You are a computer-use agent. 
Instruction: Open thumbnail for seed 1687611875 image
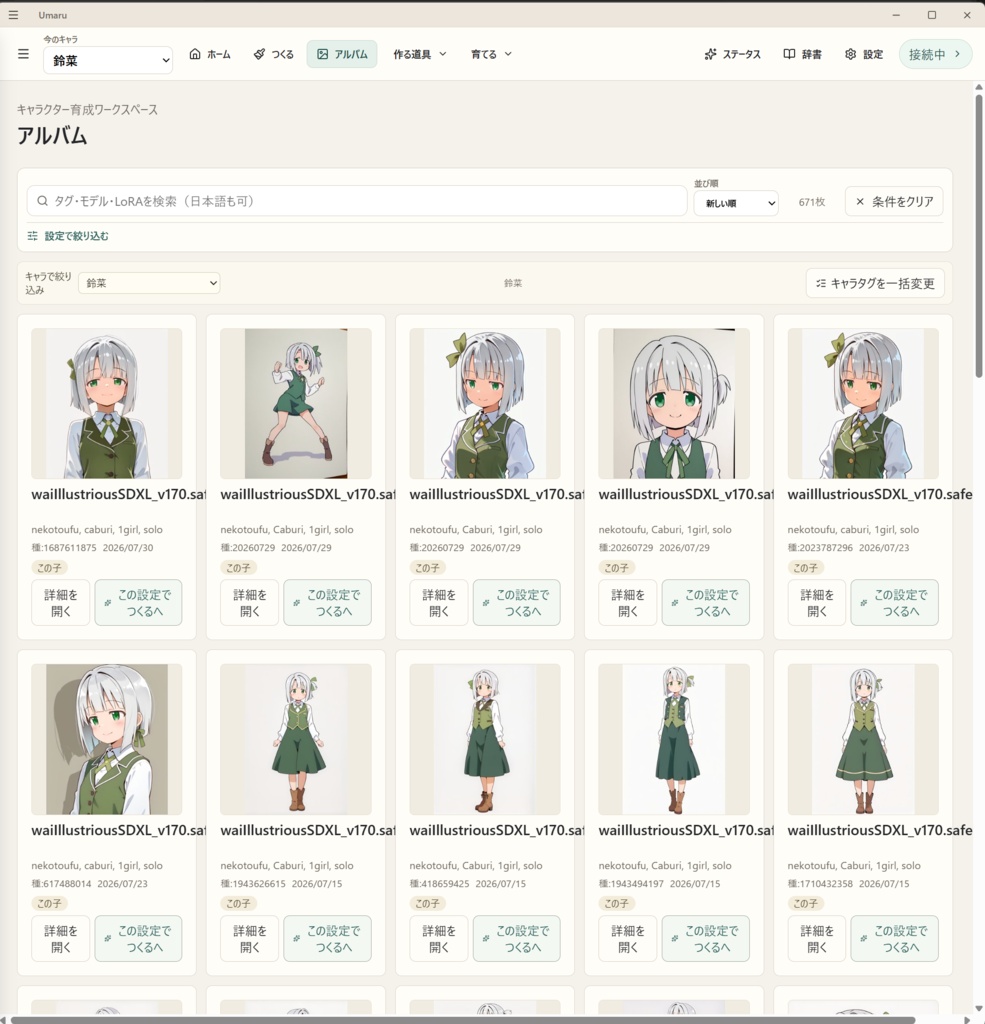coord(106,404)
